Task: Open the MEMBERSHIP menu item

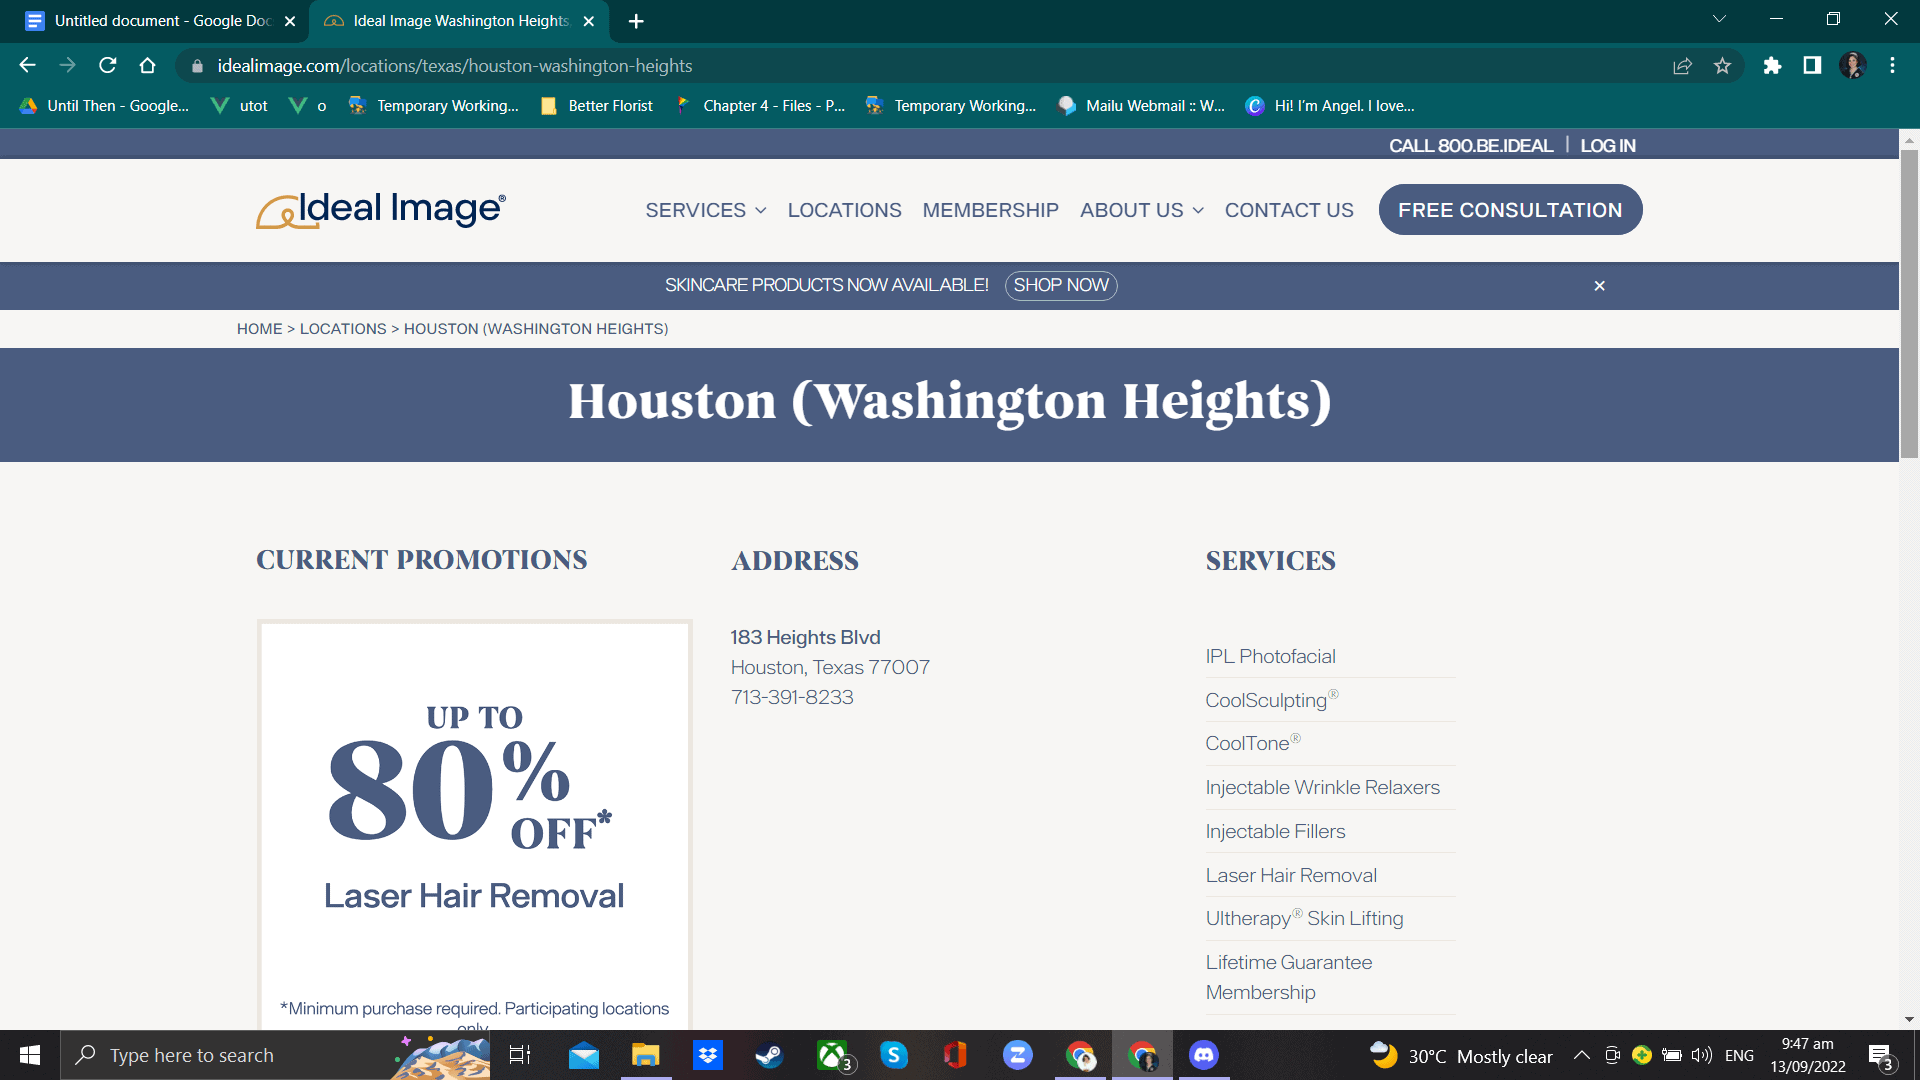Action: [x=990, y=210]
